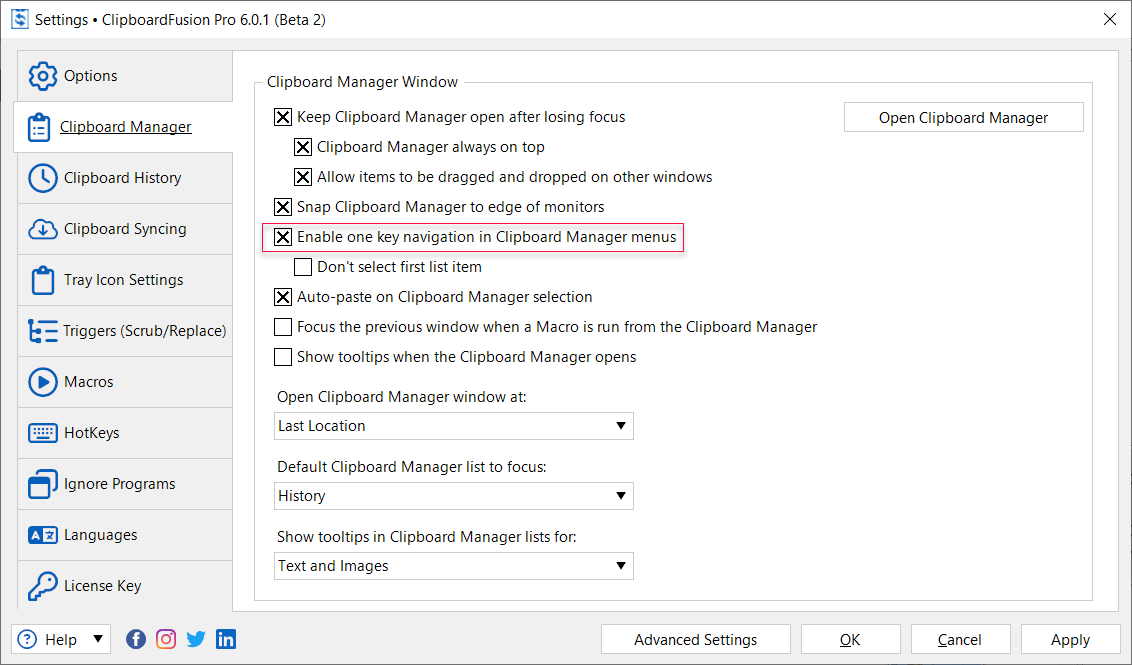Enable Don't select first list item
The width and height of the screenshot is (1132, 665).
click(303, 267)
